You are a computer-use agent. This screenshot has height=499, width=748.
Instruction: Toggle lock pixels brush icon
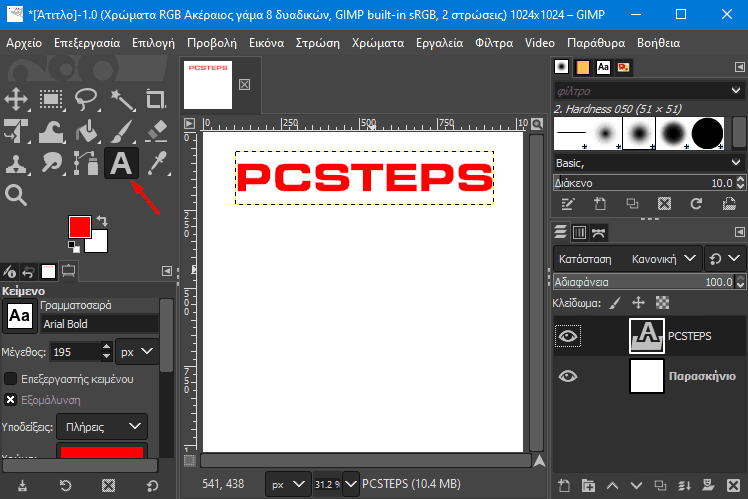(615, 302)
